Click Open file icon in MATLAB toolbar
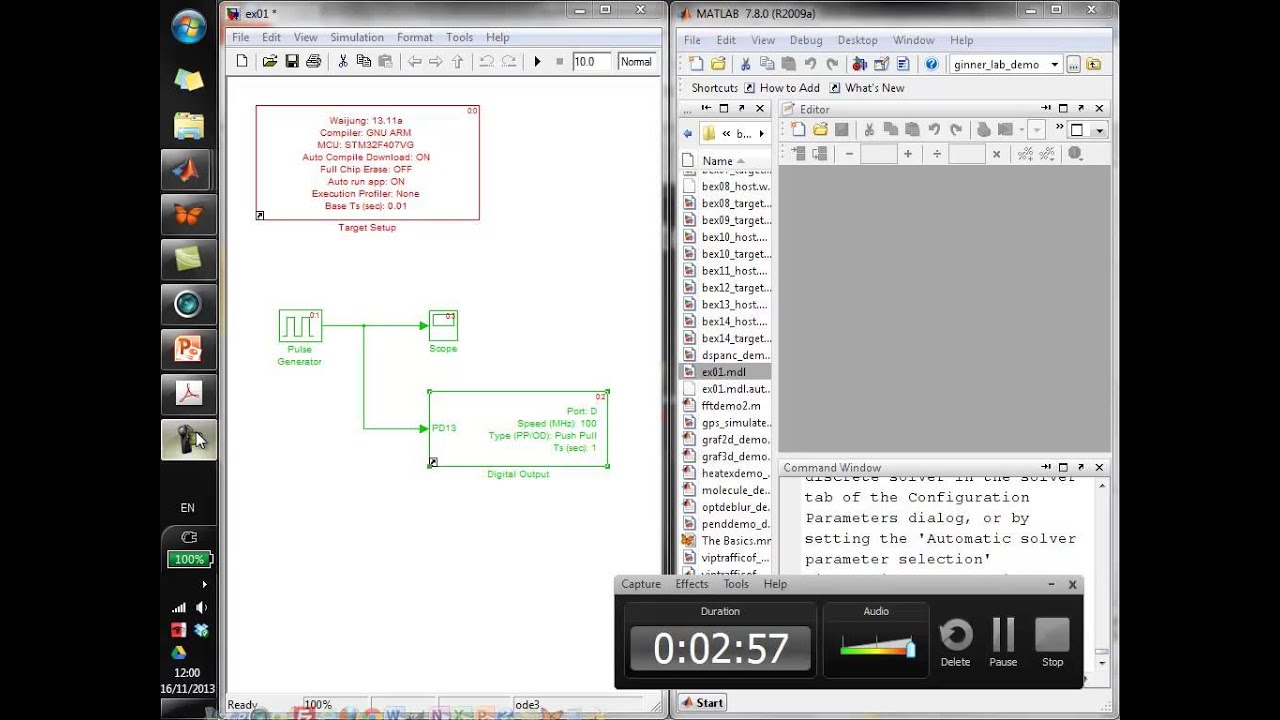The image size is (1280, 720). point(718,64)
